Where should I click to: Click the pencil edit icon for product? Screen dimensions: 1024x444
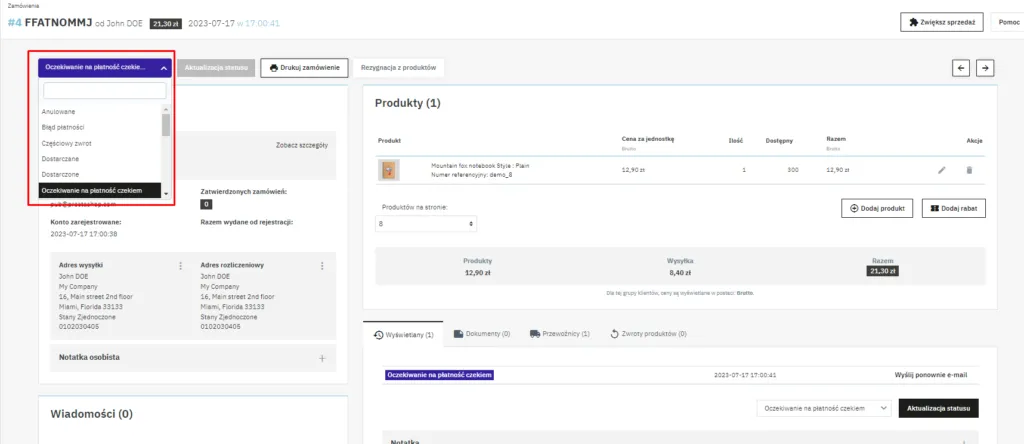tap(941, 170)
